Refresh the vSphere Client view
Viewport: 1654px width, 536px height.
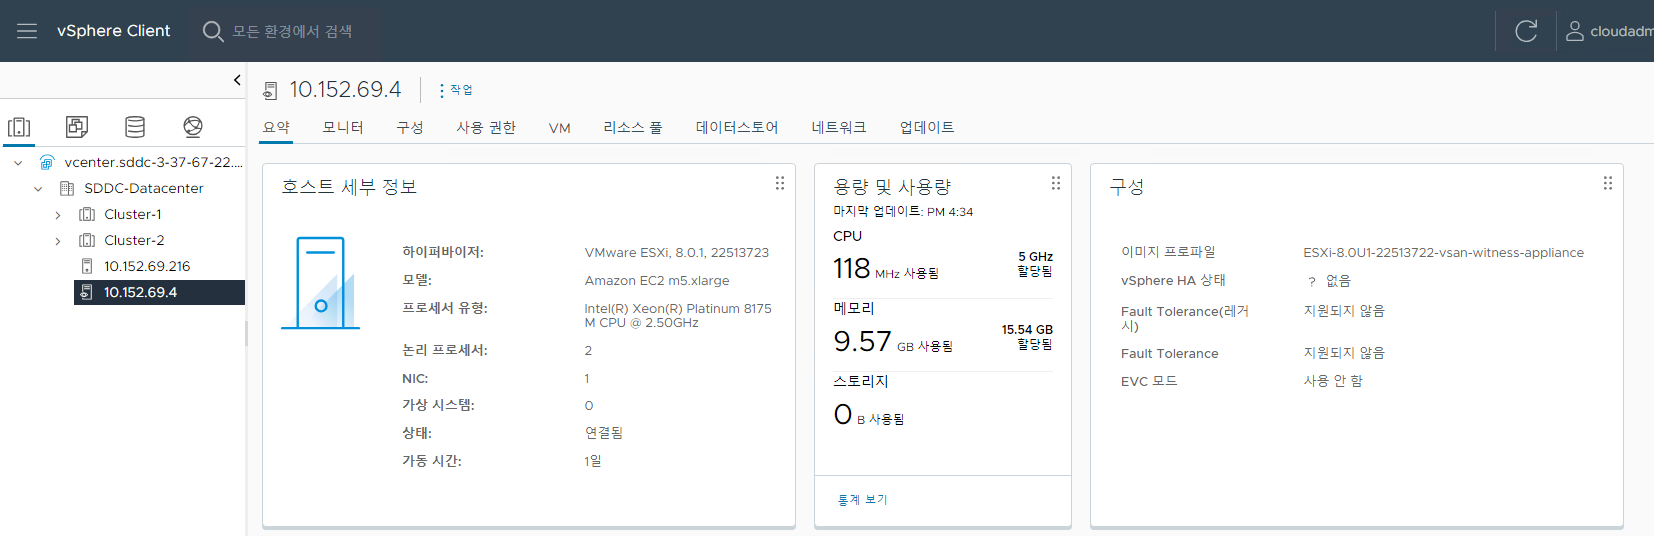coord(1526,31)
